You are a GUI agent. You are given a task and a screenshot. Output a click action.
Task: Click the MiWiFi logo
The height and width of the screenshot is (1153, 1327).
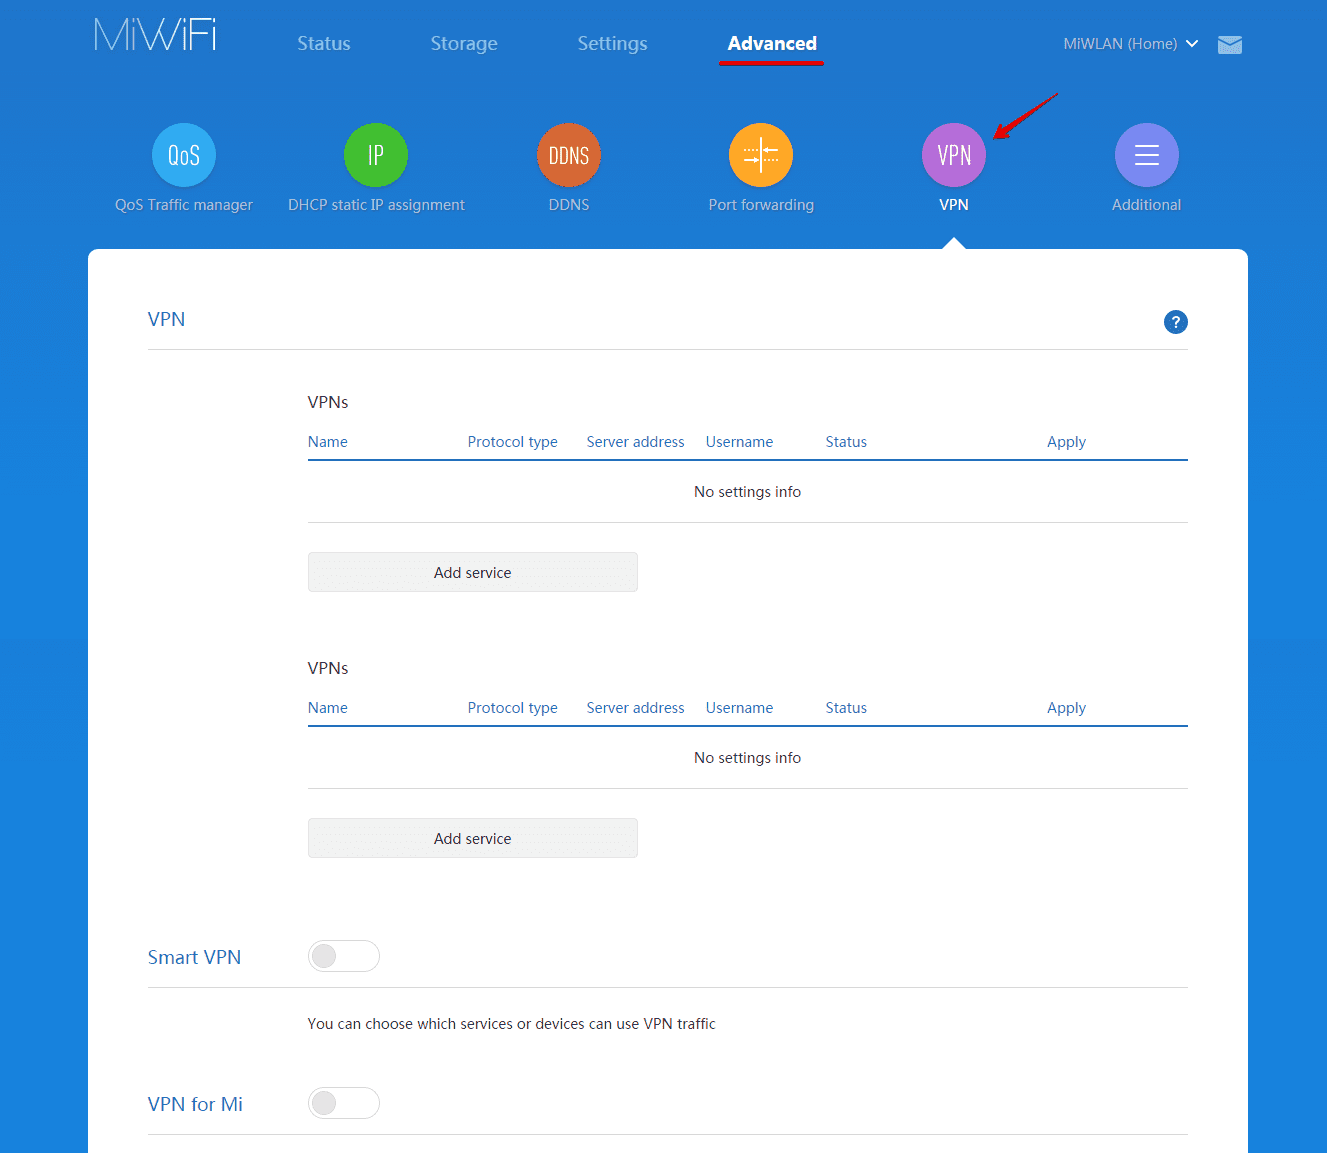(x=153, y=34)
